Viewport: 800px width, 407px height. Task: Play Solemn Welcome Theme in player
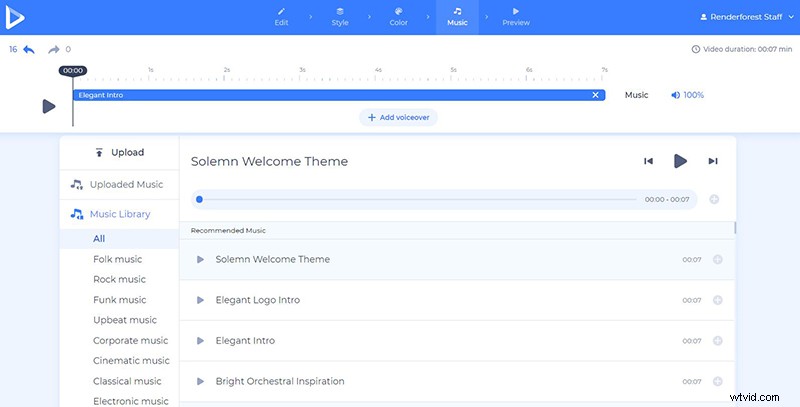pos(680,161)
